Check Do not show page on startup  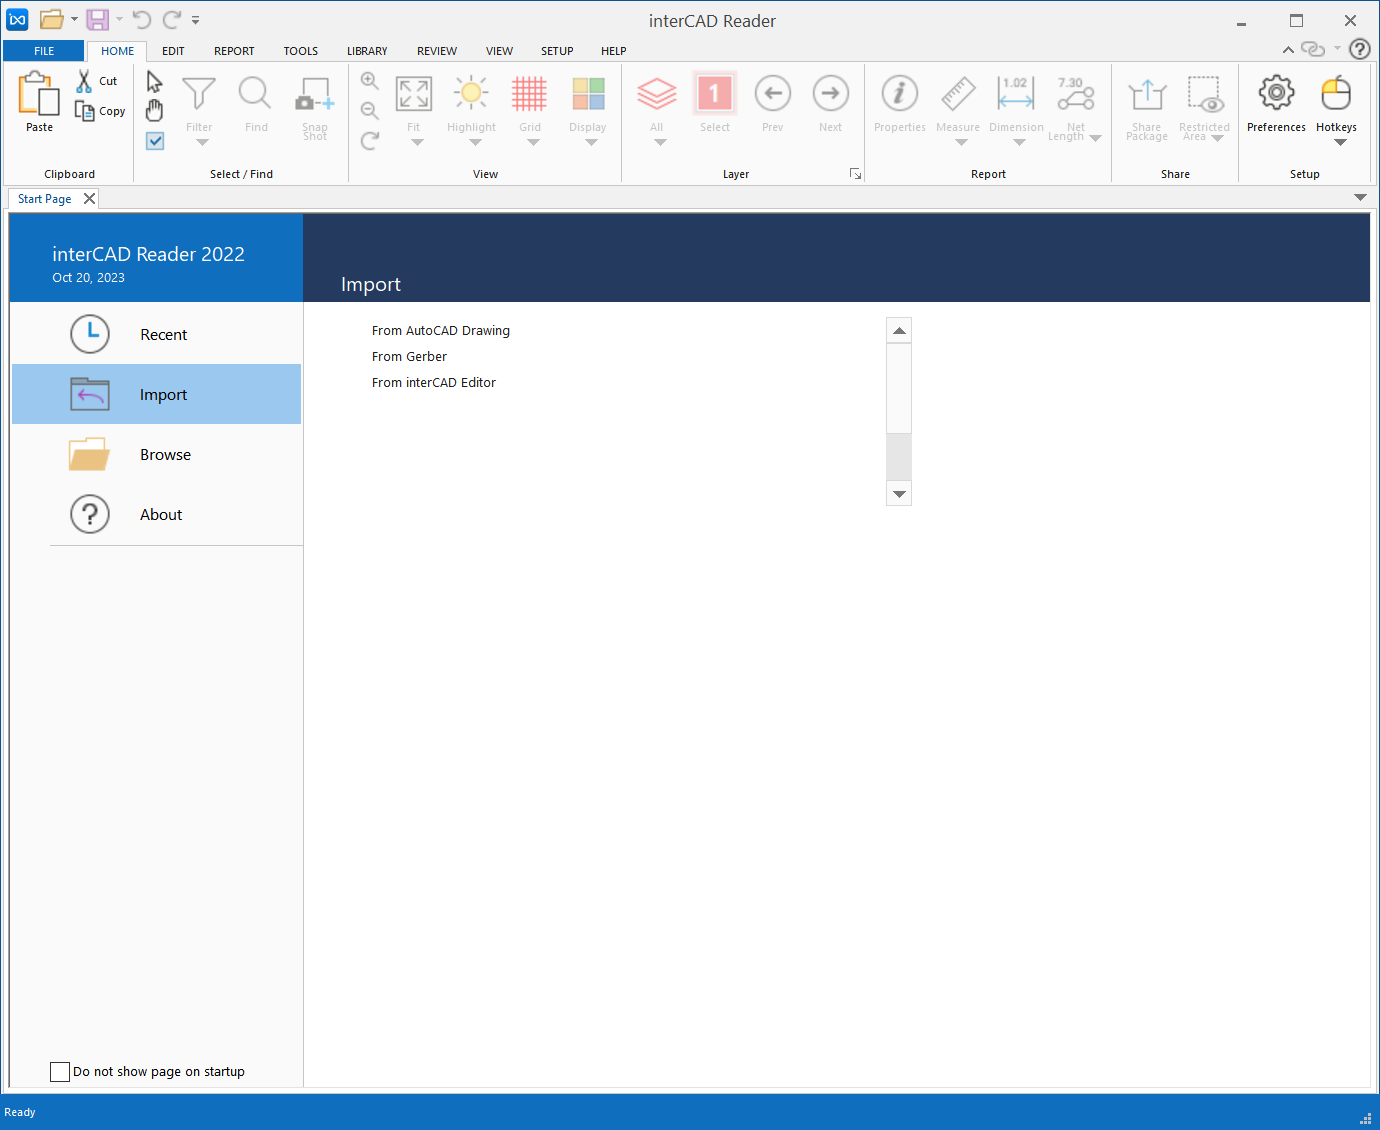click(60, 1072)
